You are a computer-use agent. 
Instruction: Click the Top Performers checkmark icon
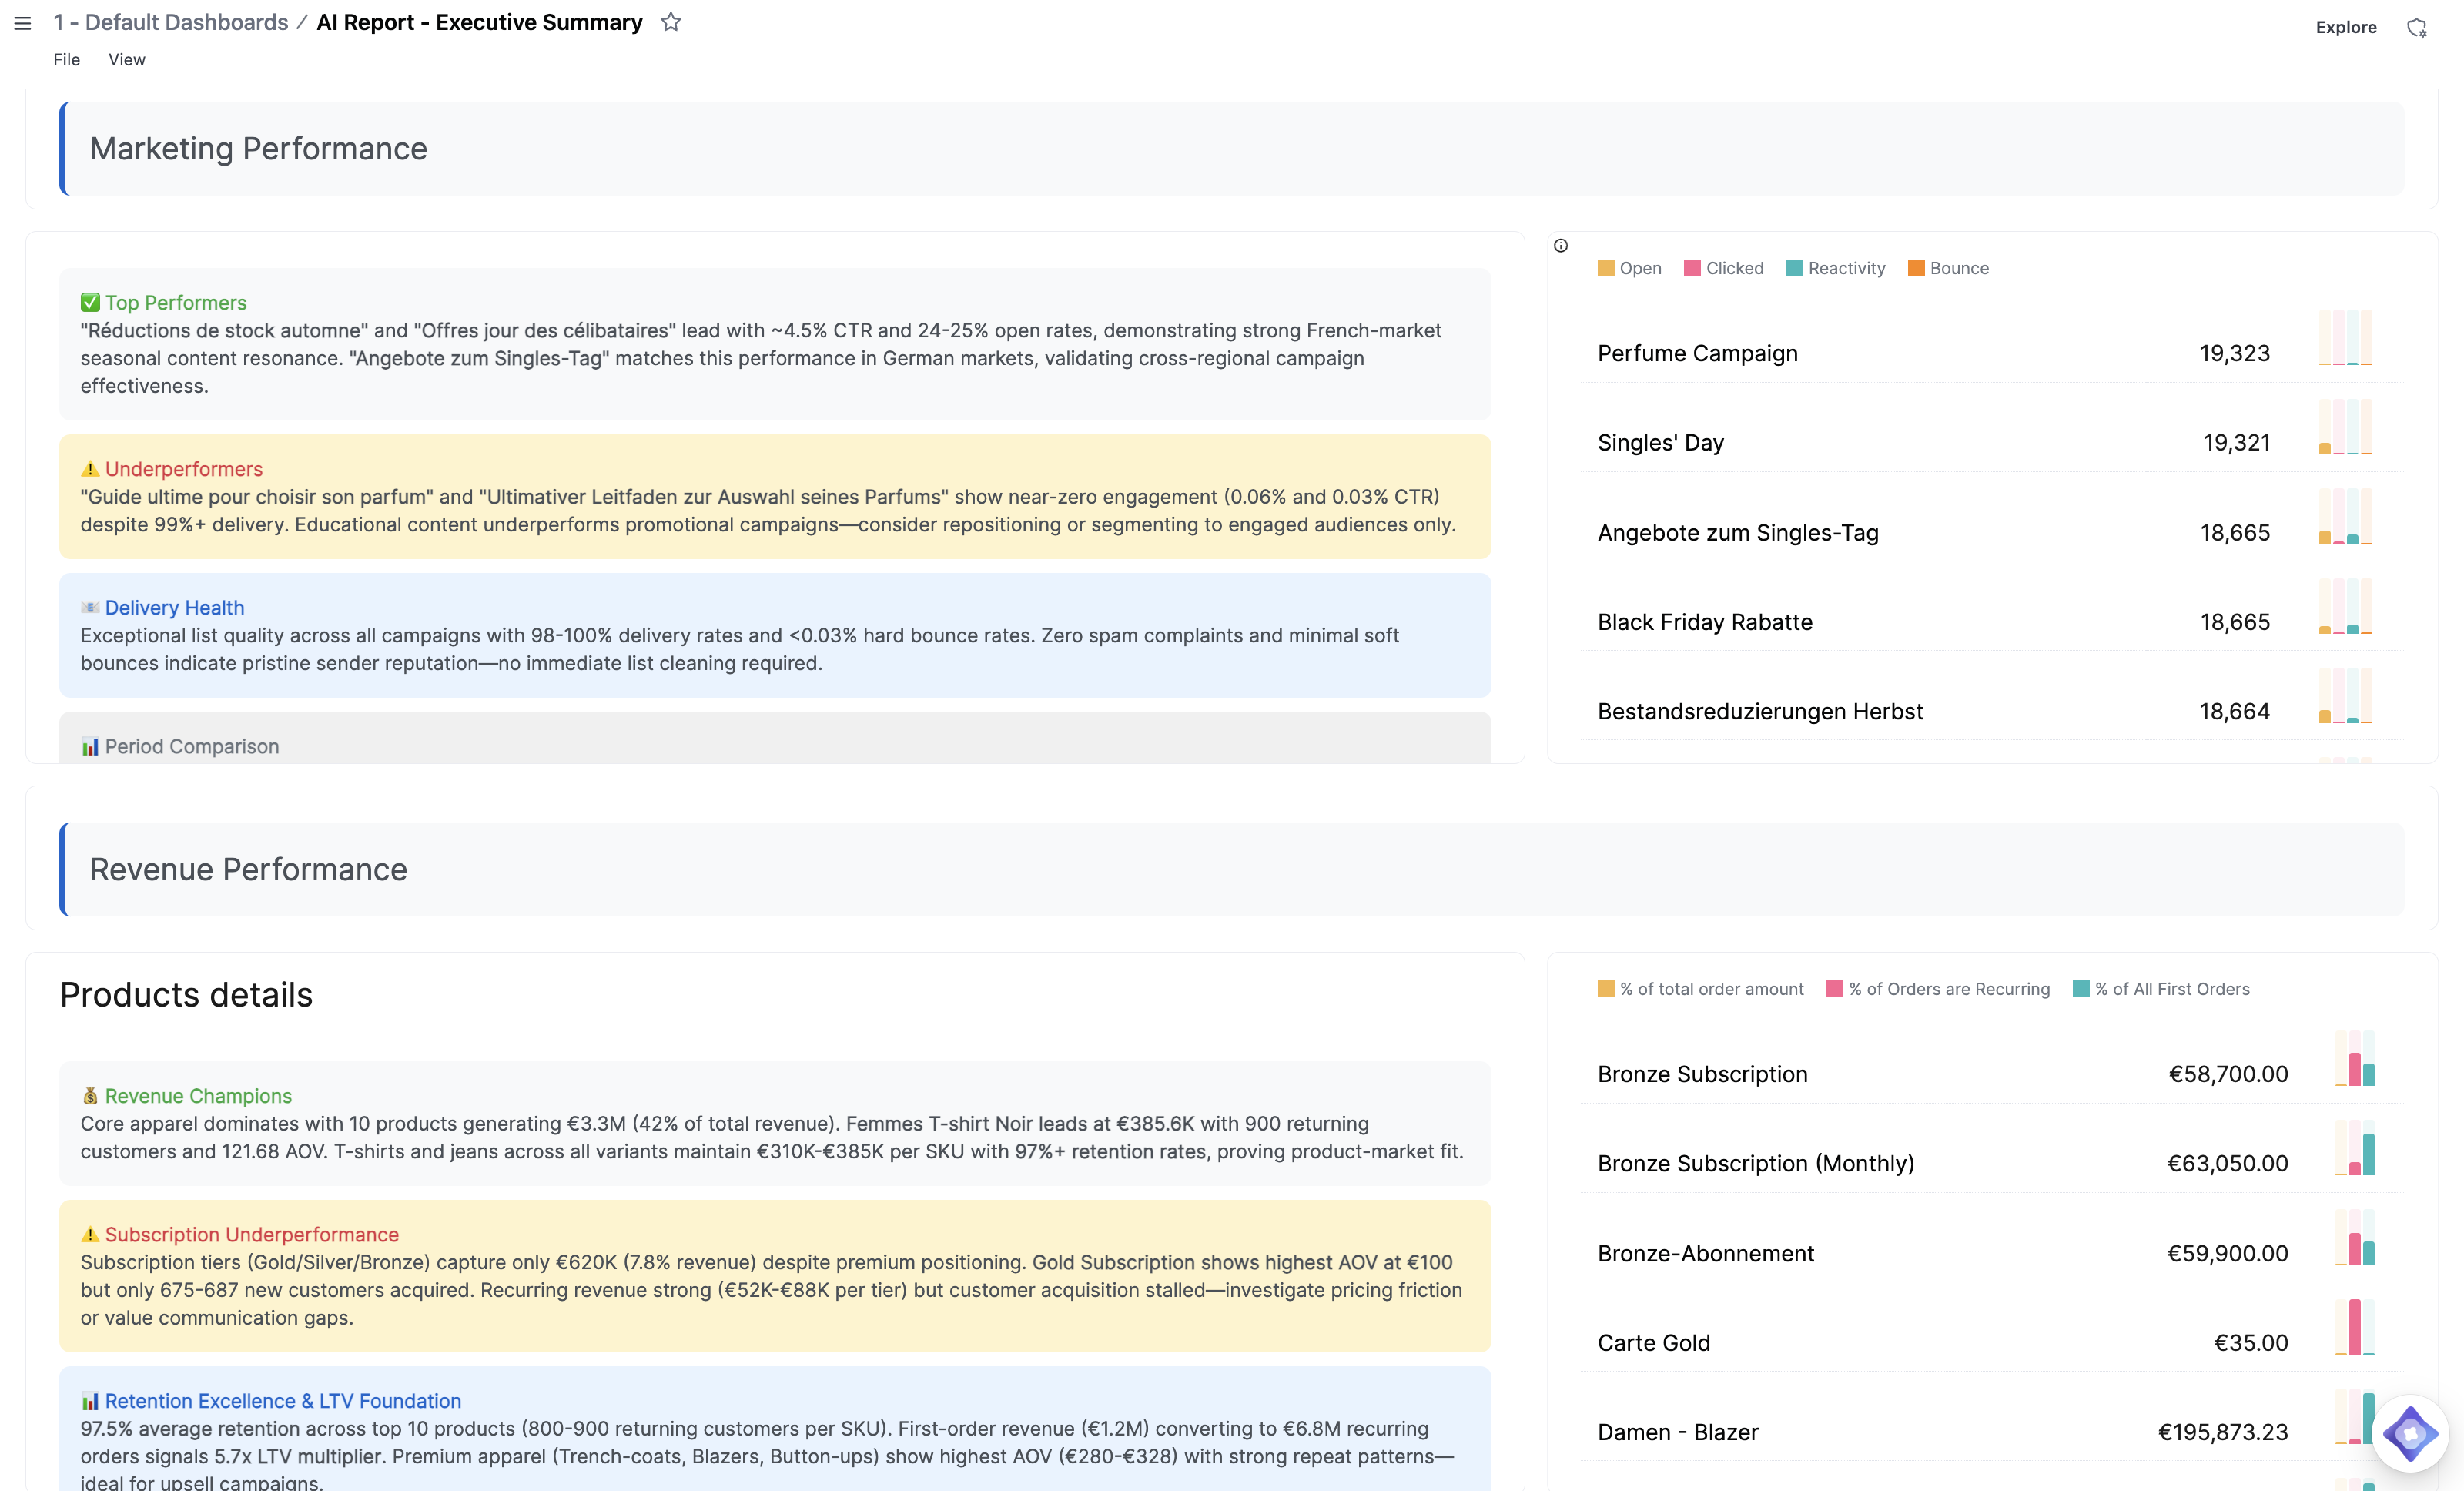coord(89,301)
